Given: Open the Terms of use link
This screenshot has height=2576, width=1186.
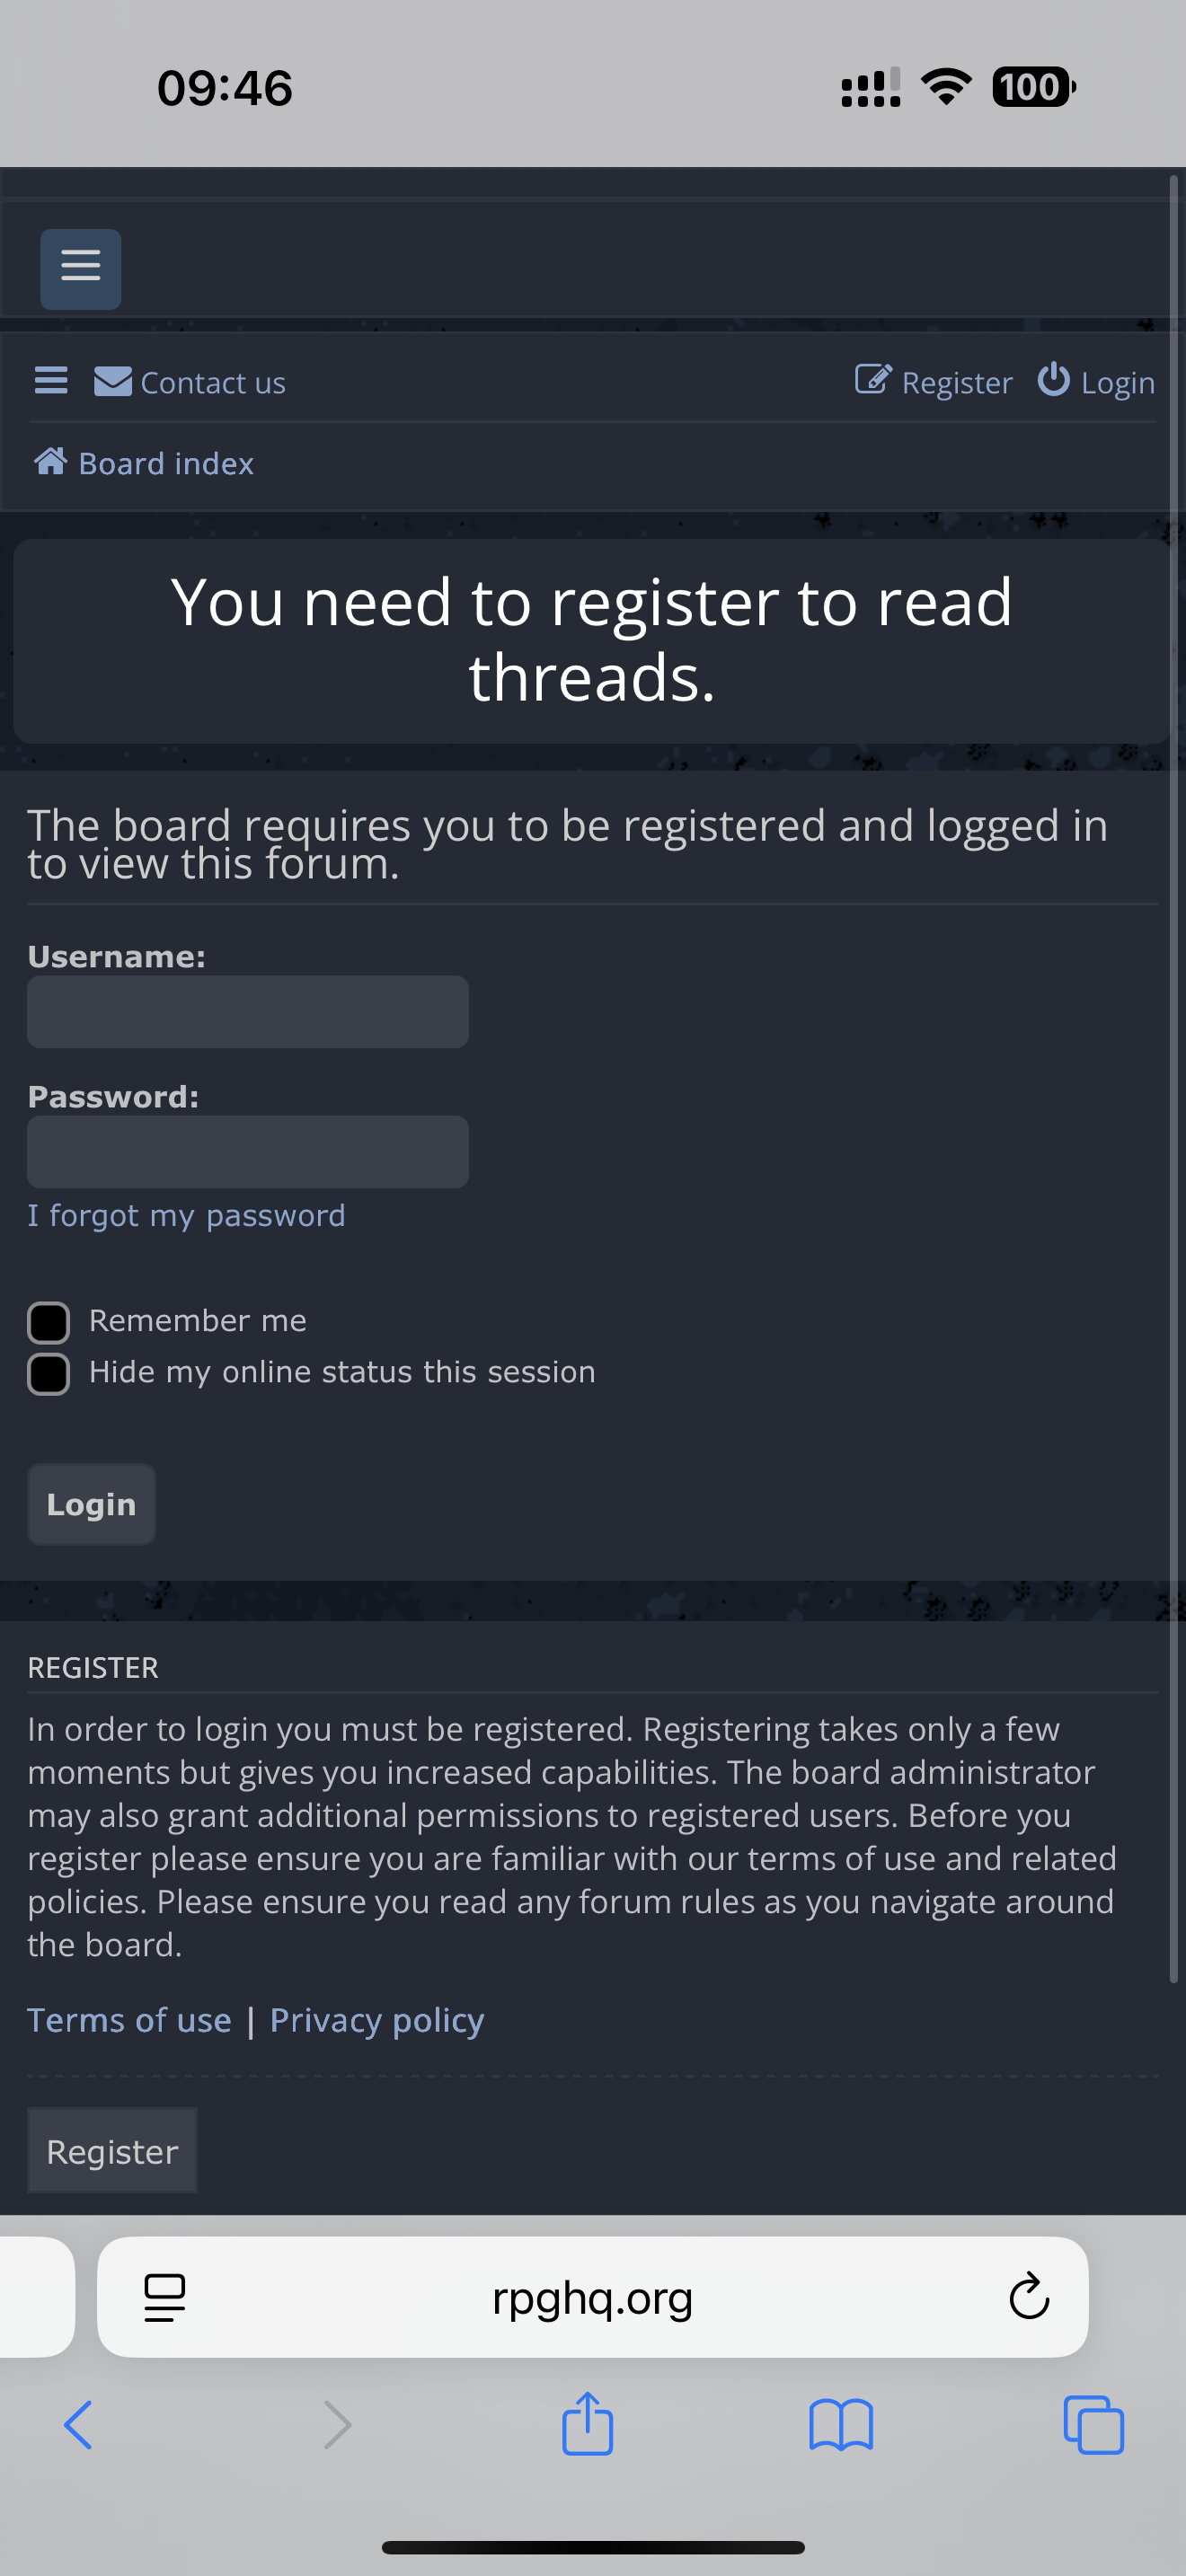Looking at the screenshot, I should (x=129, y=2020).
